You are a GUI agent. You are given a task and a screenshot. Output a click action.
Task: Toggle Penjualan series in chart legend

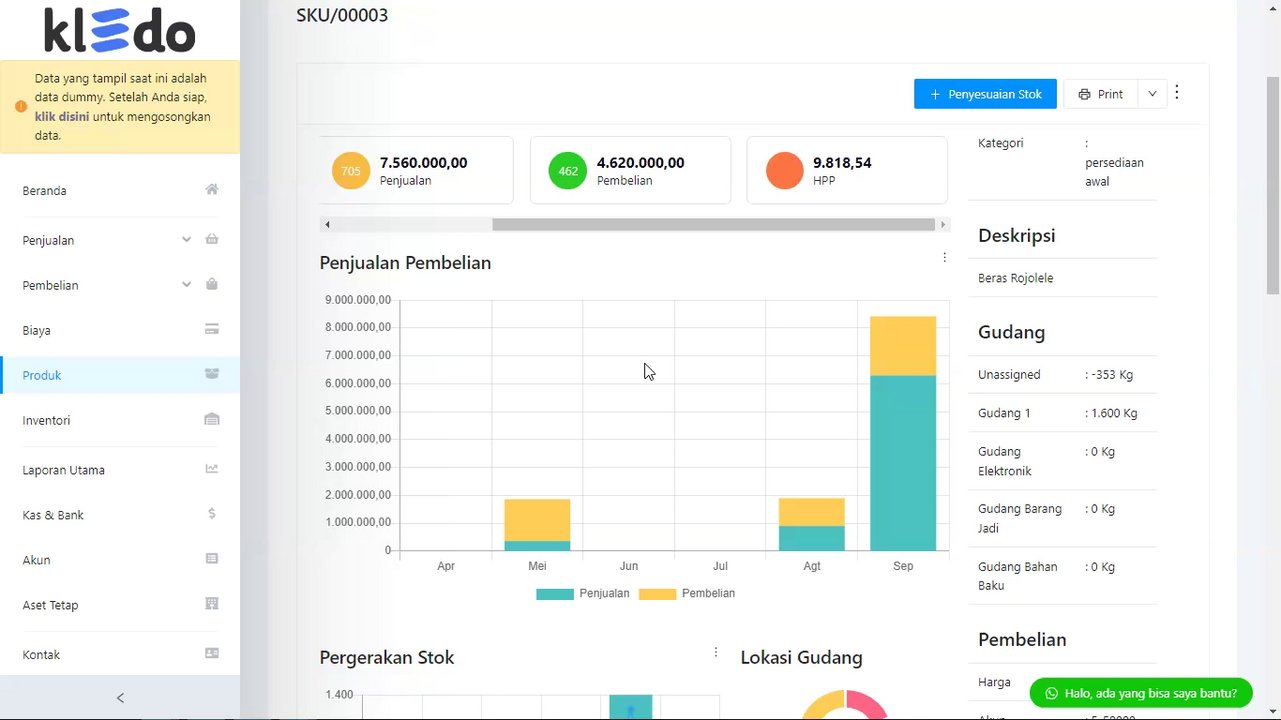[583, 594]
